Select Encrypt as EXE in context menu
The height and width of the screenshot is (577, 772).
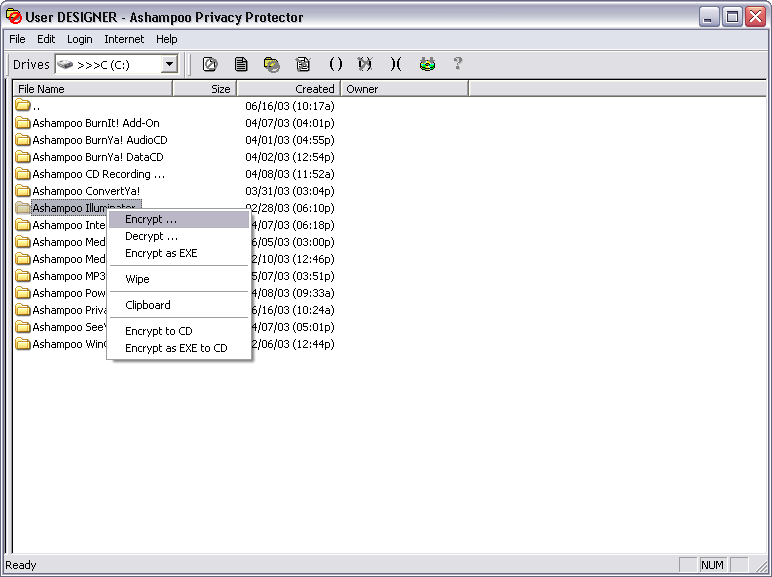pos(179,253)
